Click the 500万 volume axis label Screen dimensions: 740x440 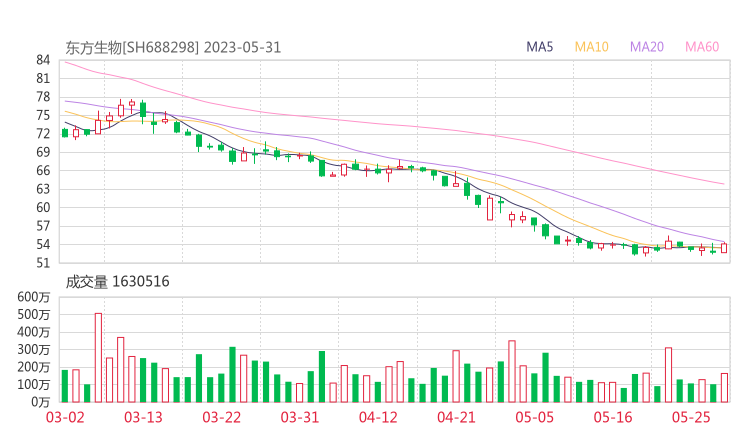34,314
